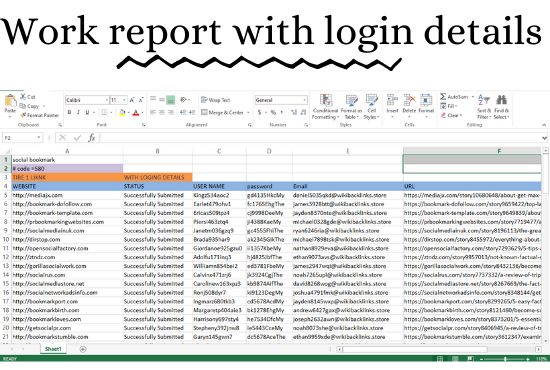Click the AutoSum sigma button

pos(454,96)
